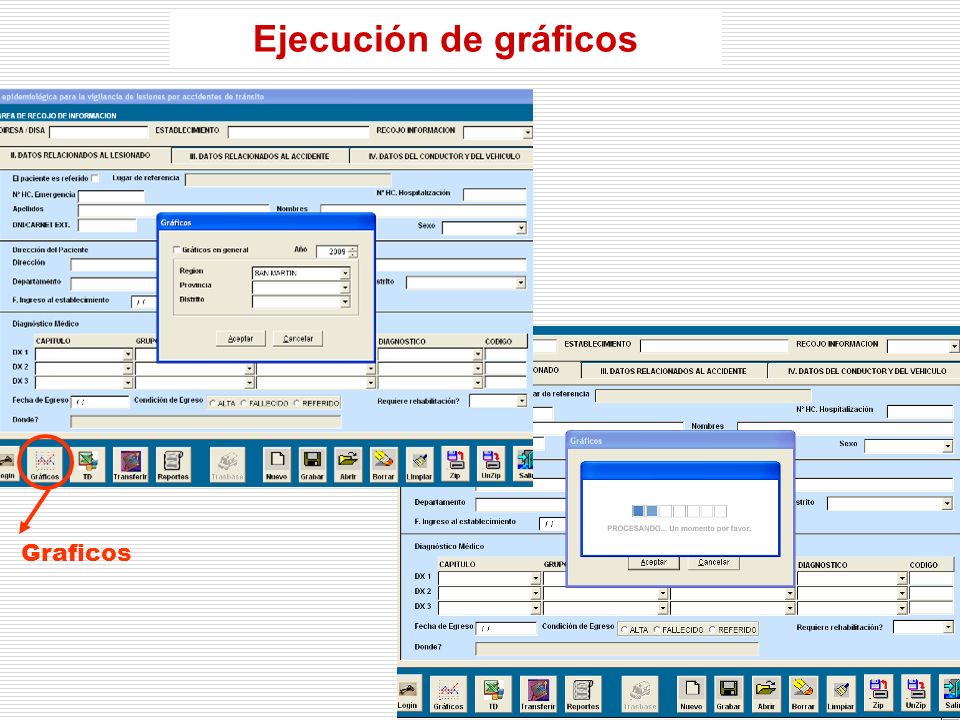960x720 pixels.
Task: Click Cancelar behind the Procesando popup
Action: pos(714,563)
